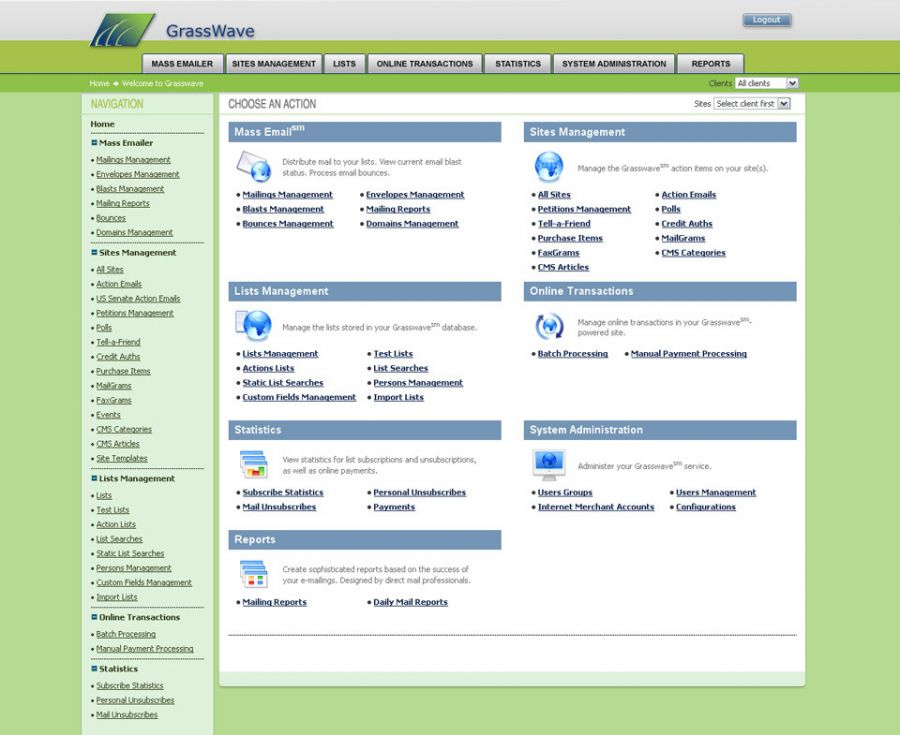This screenshot has height=735, width=900.
Task: Collapse the Sites Management navigation section
Action: pos(94,252)
